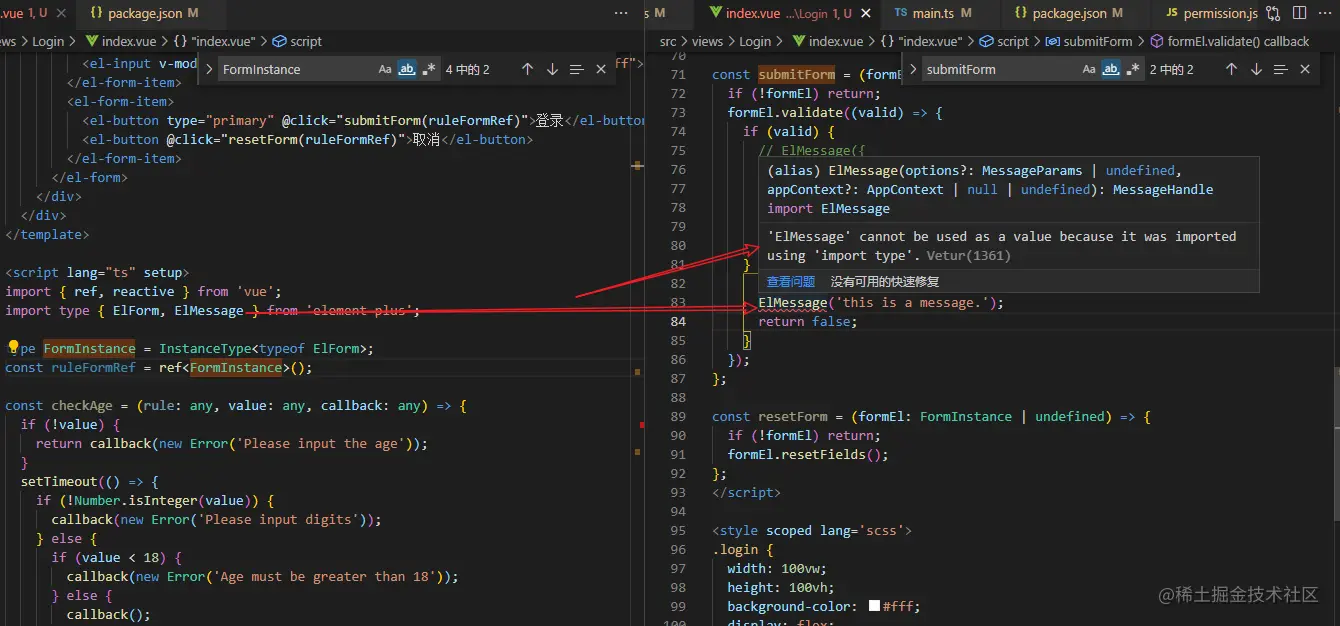Go to next submitForm match

(x=1256, y=70)
